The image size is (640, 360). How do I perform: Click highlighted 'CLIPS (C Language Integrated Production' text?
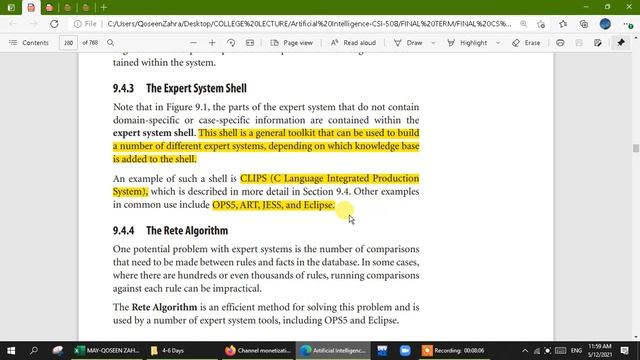click(x=330, y=178)
